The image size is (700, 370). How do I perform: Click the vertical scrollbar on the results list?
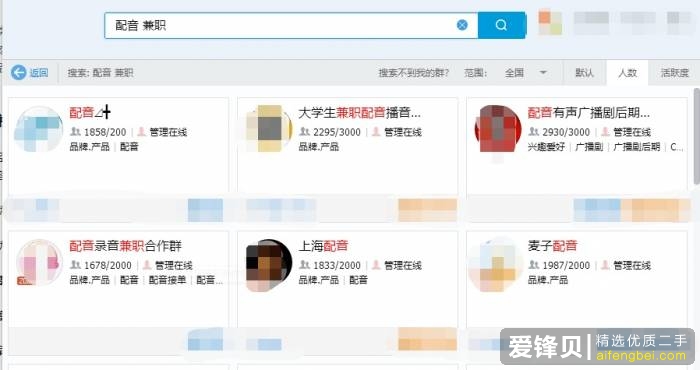696,136
